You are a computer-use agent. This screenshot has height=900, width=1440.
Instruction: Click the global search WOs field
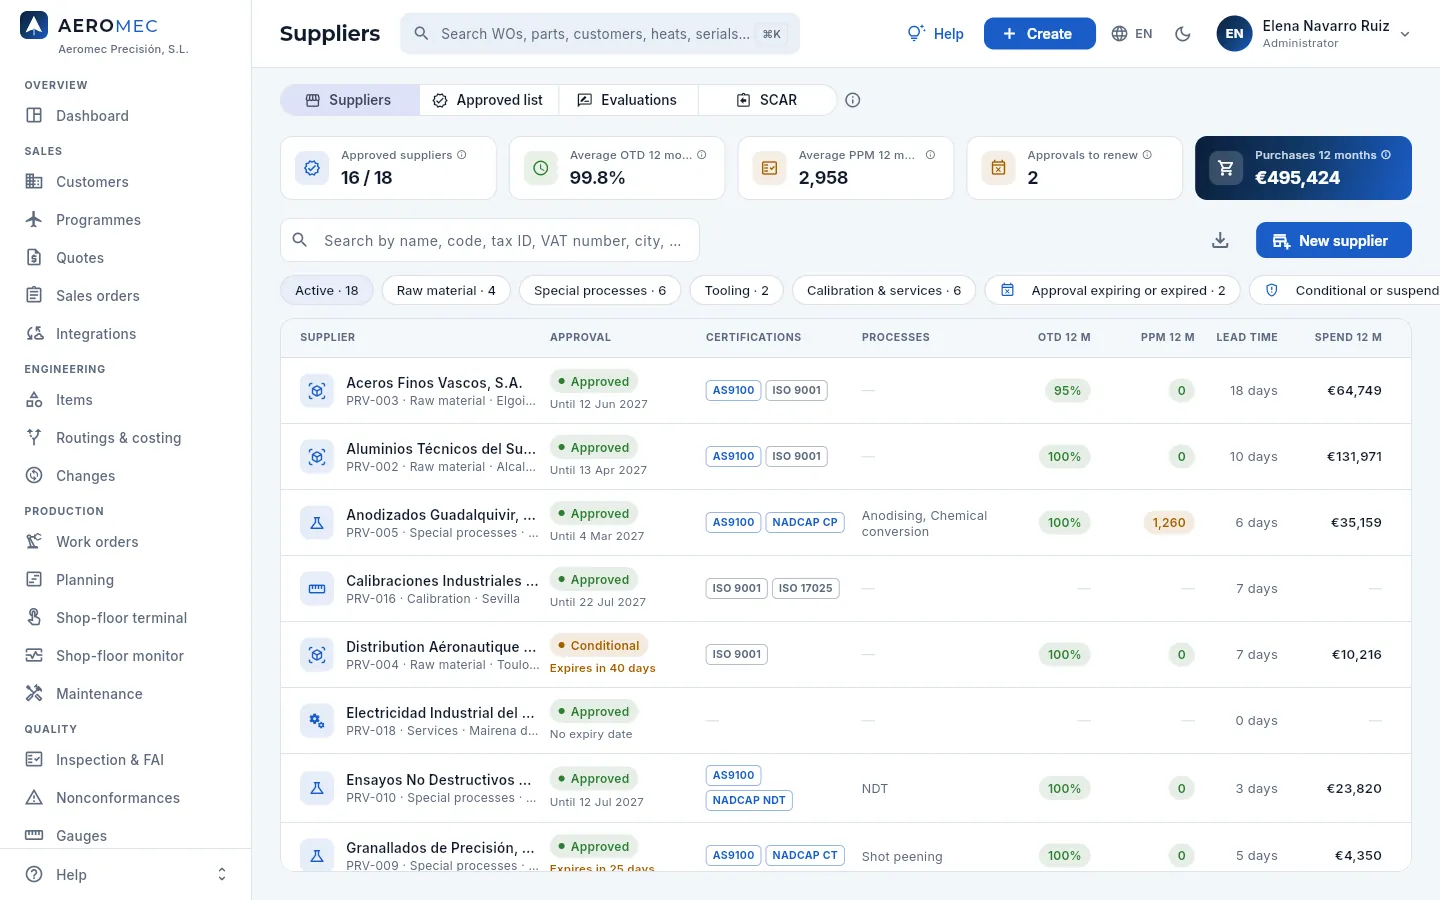[600, 34]
